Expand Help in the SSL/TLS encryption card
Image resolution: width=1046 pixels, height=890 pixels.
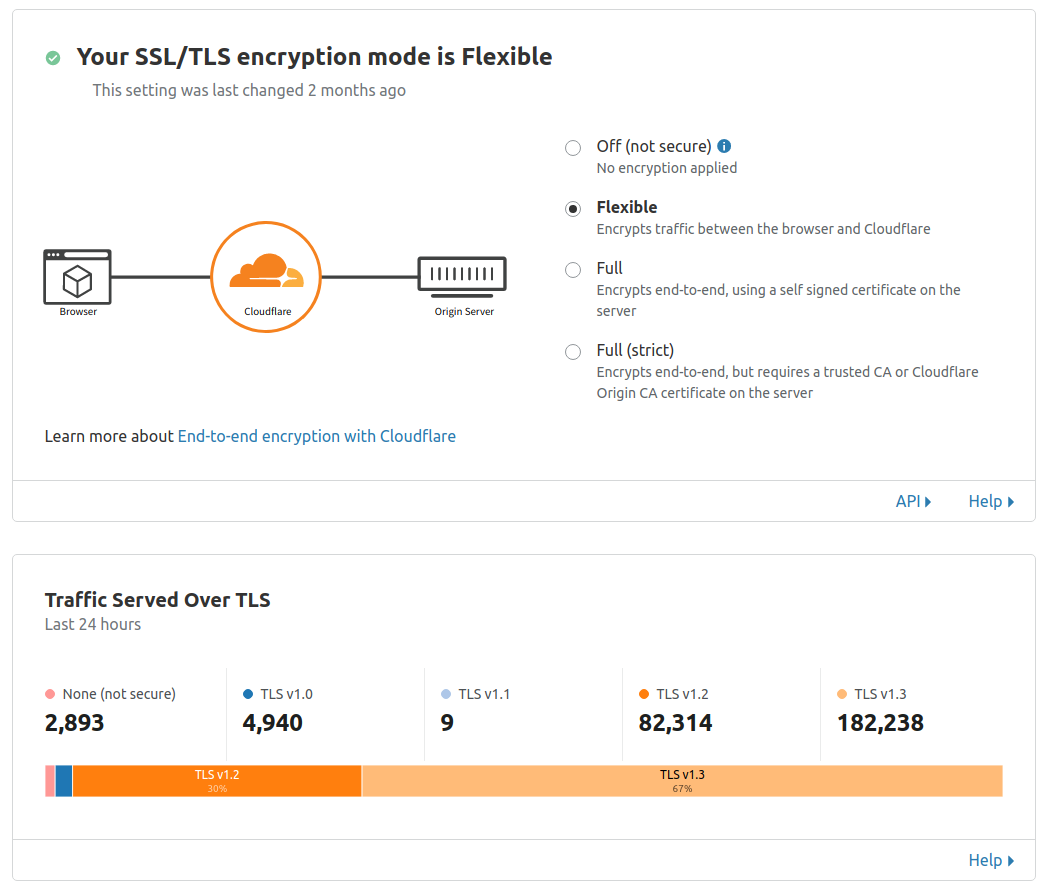pos(991,501)
